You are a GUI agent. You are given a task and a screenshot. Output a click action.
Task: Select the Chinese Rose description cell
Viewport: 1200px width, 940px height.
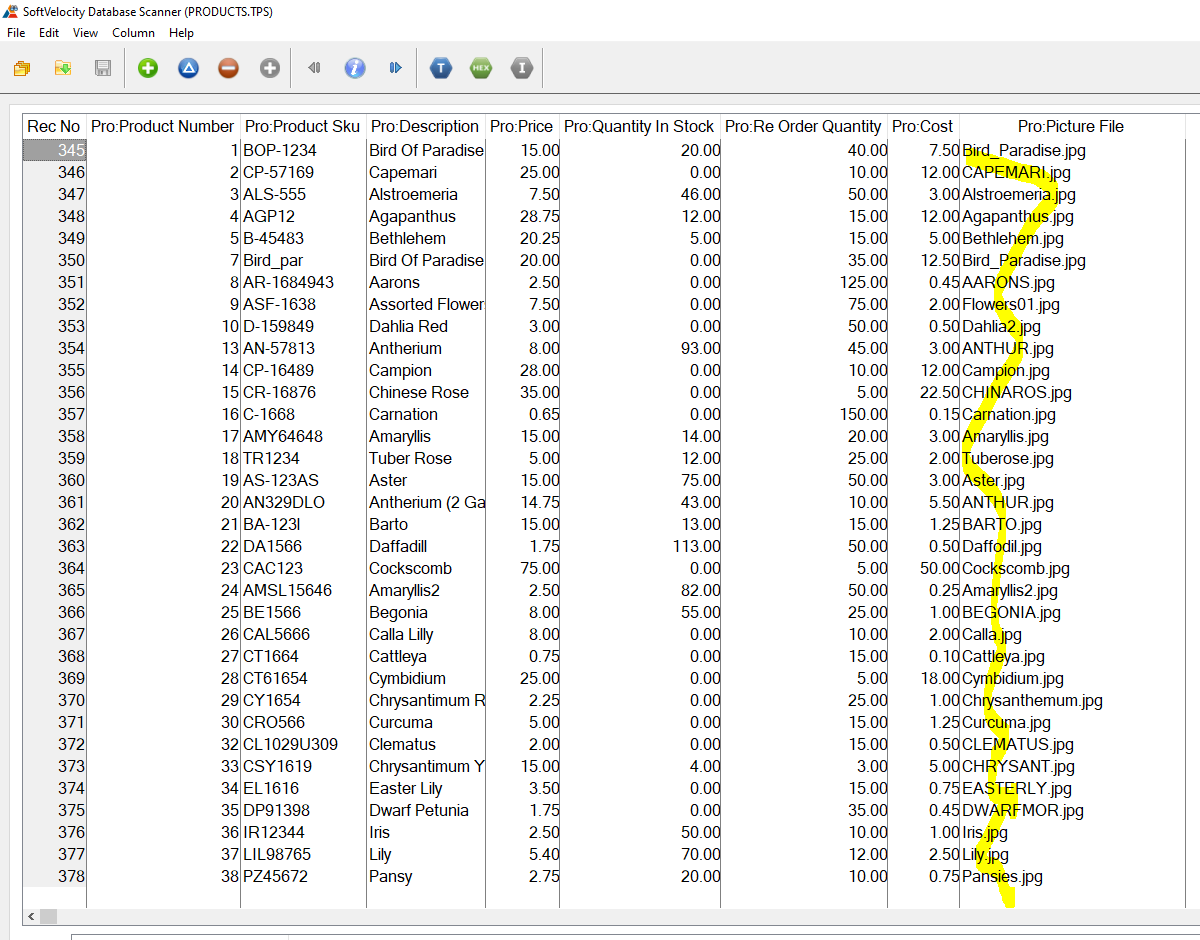coord(419,392)
